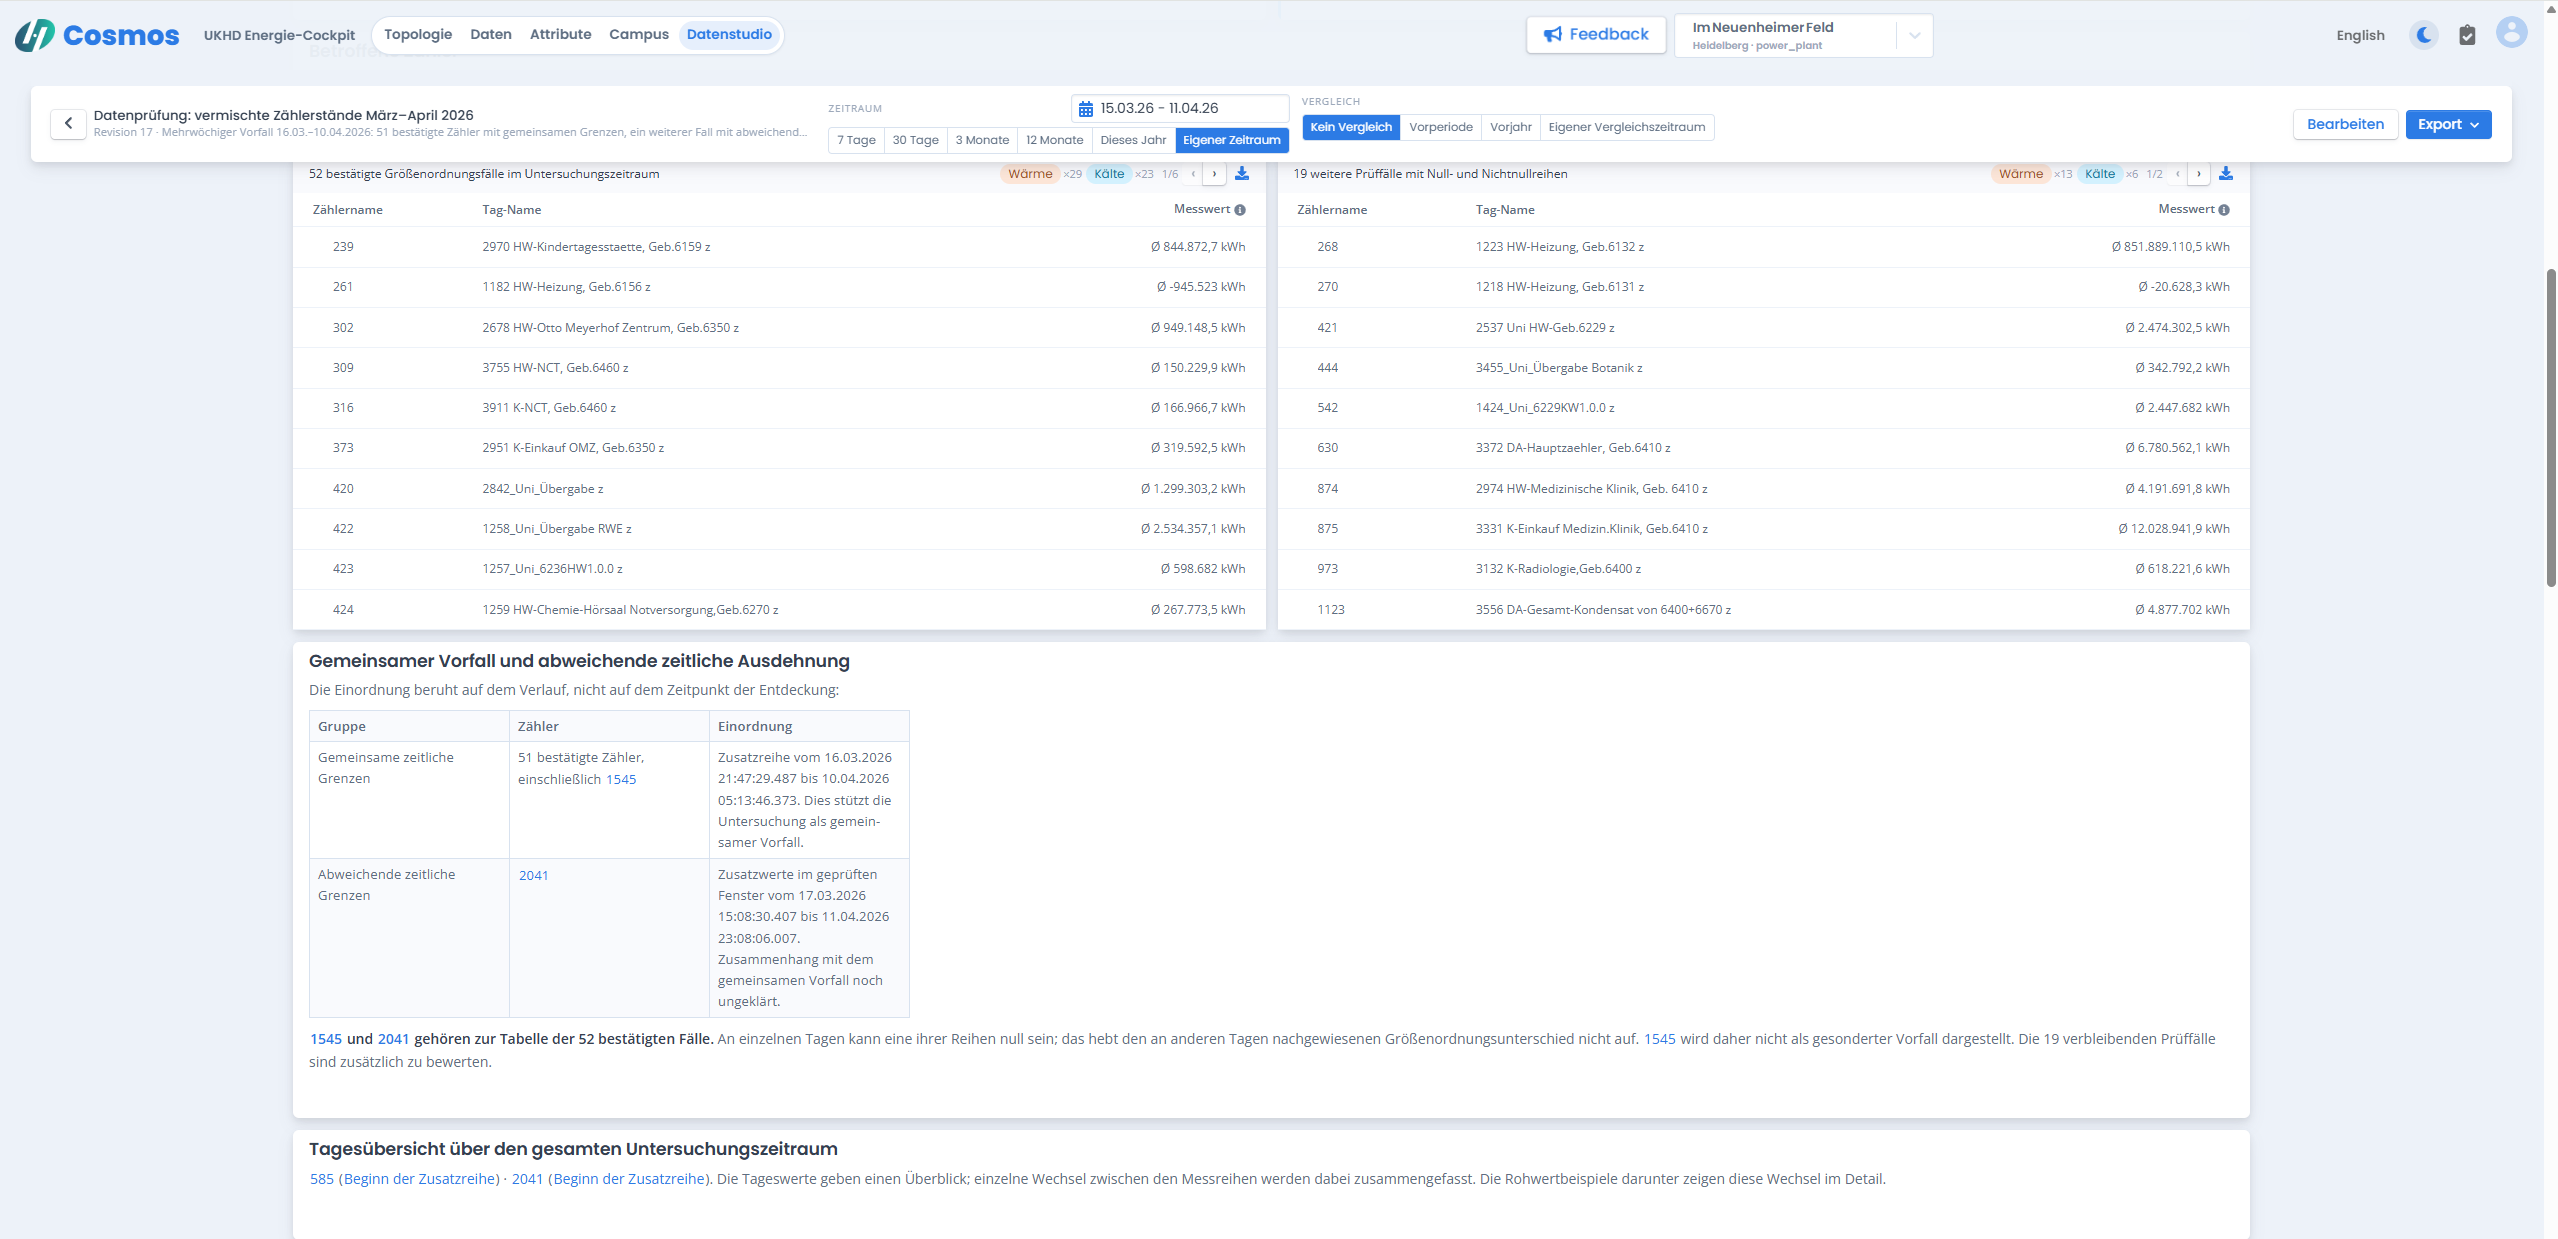Go to next page of left table
Viewport: 2558px width, 1239px height.
(x=1214, y=174)
